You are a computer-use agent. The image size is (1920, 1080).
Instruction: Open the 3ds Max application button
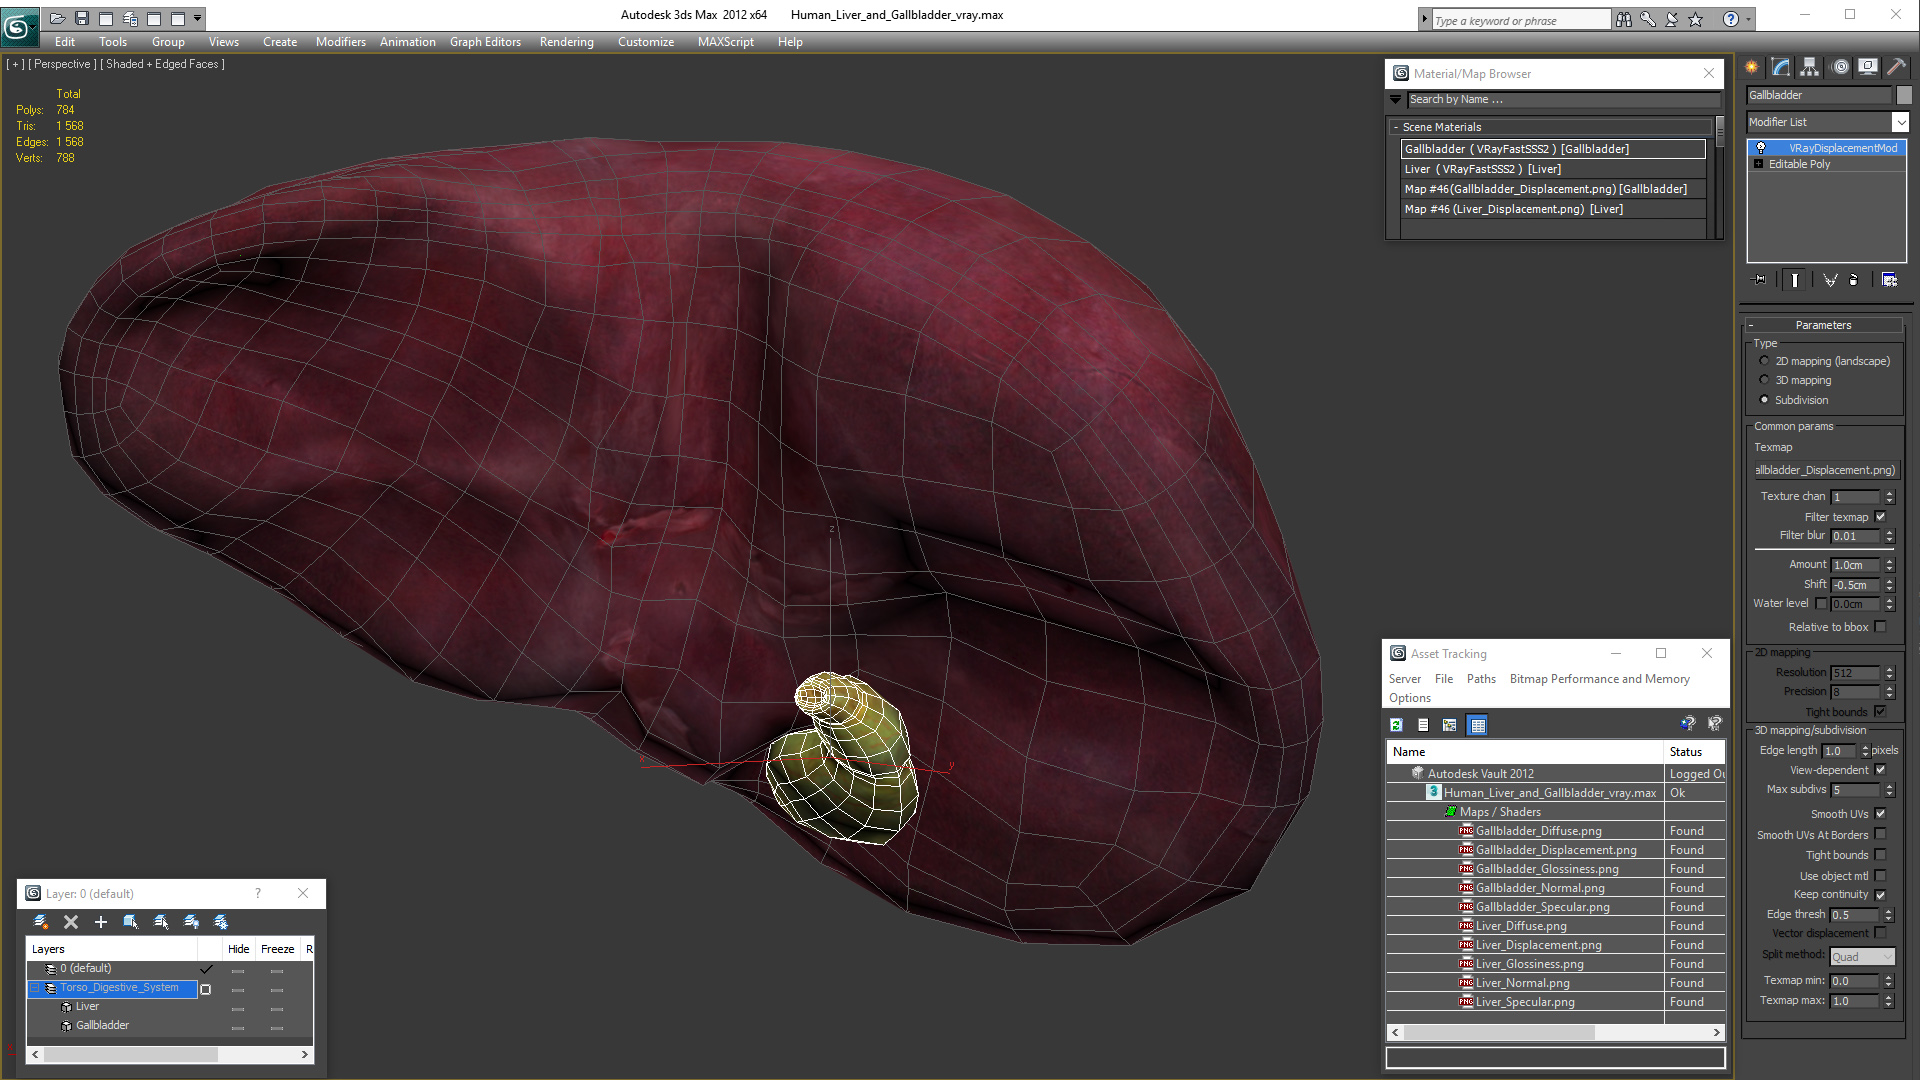tap(19, 26)
